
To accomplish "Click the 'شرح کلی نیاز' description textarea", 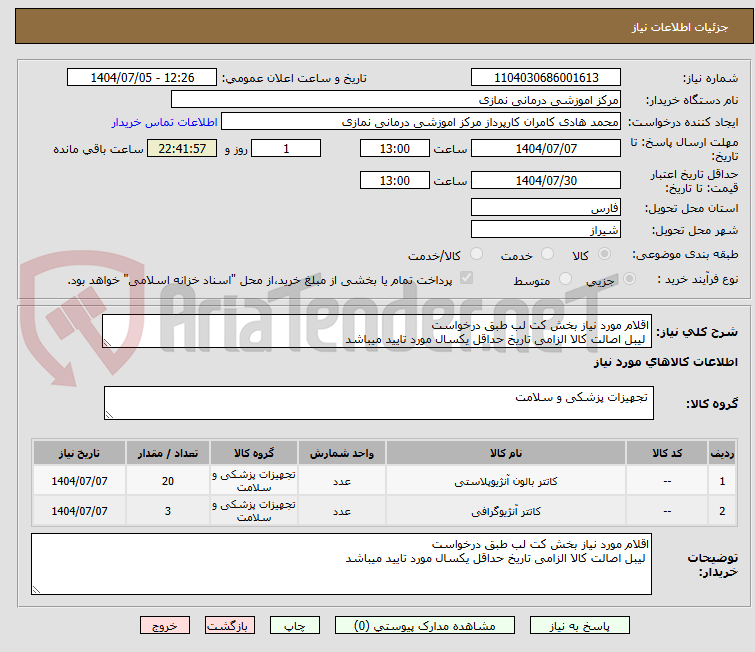I will click(377, 331).
